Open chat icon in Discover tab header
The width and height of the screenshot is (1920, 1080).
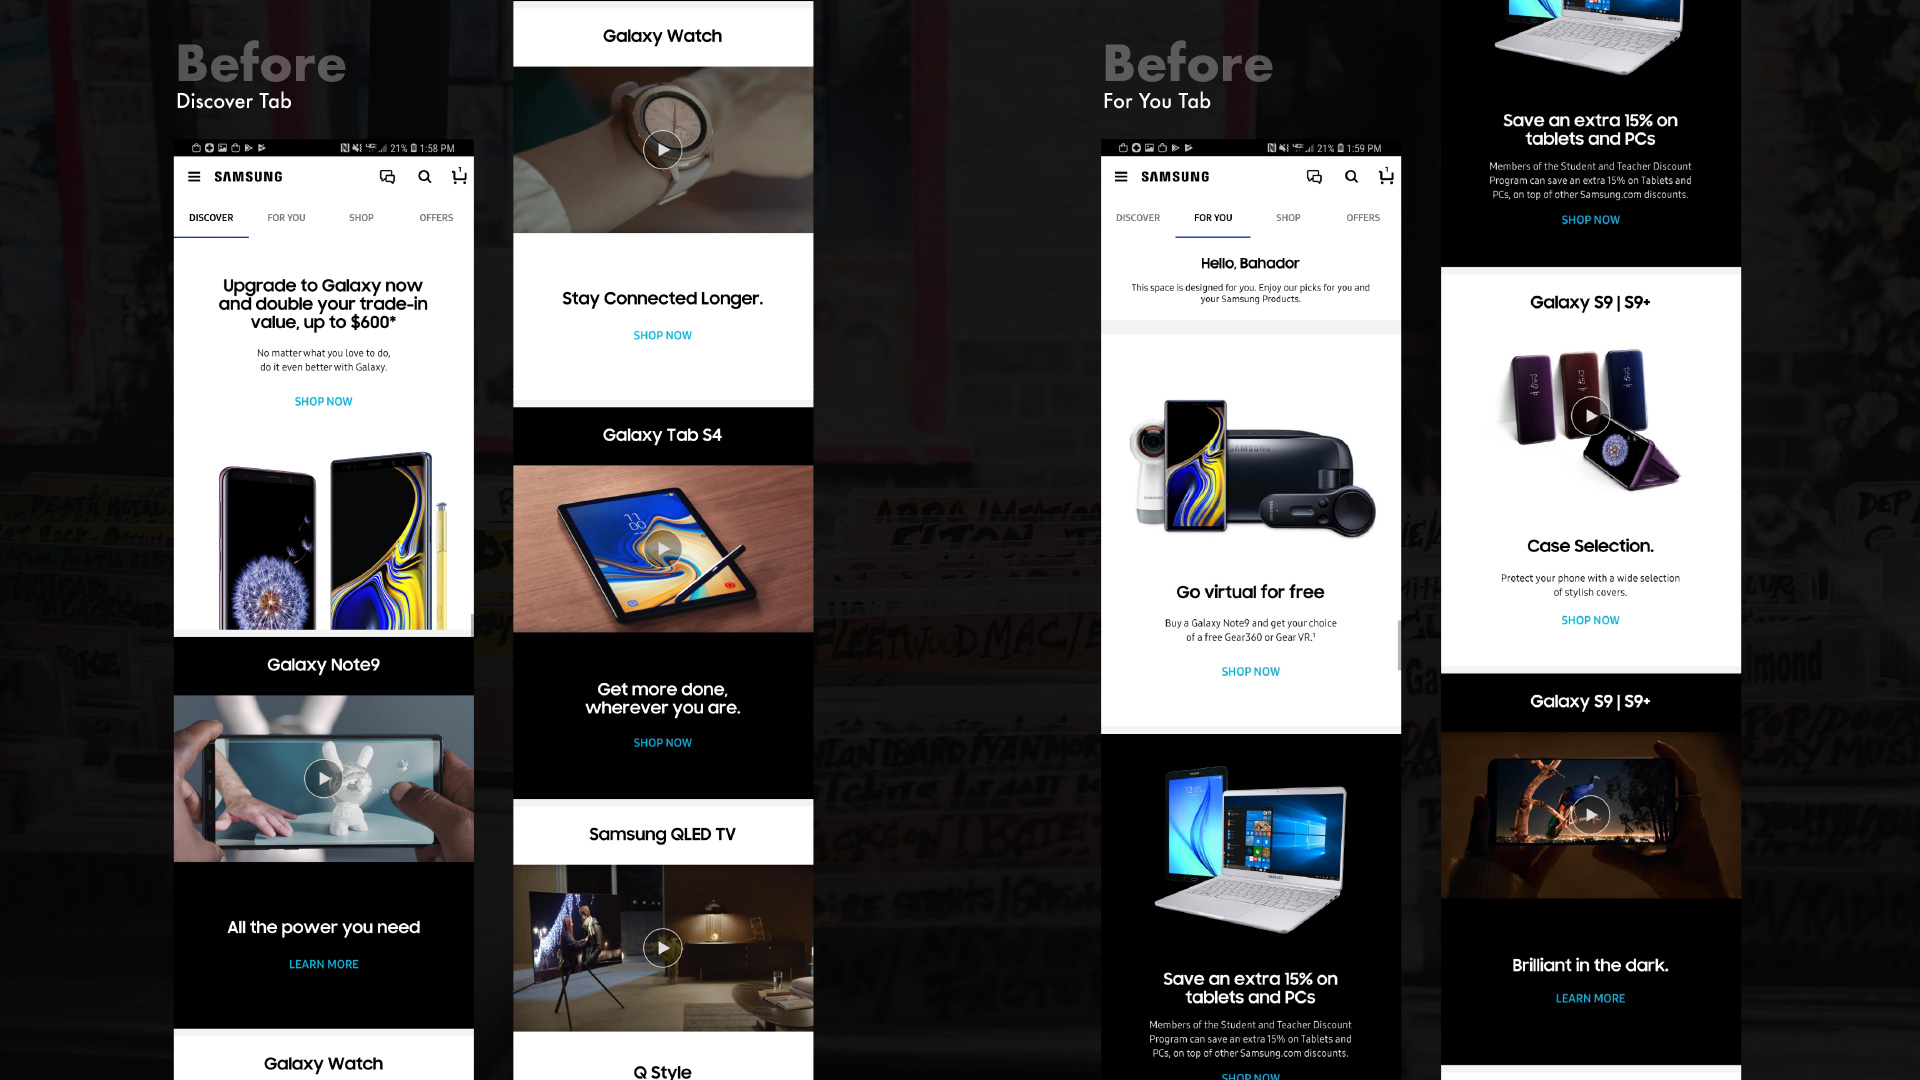(x=387, y=177)
